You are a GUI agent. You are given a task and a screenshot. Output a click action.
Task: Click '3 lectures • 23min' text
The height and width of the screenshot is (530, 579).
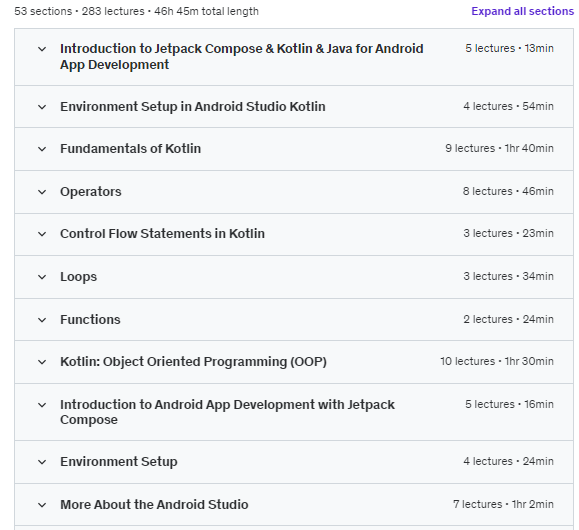click(508, 233)
